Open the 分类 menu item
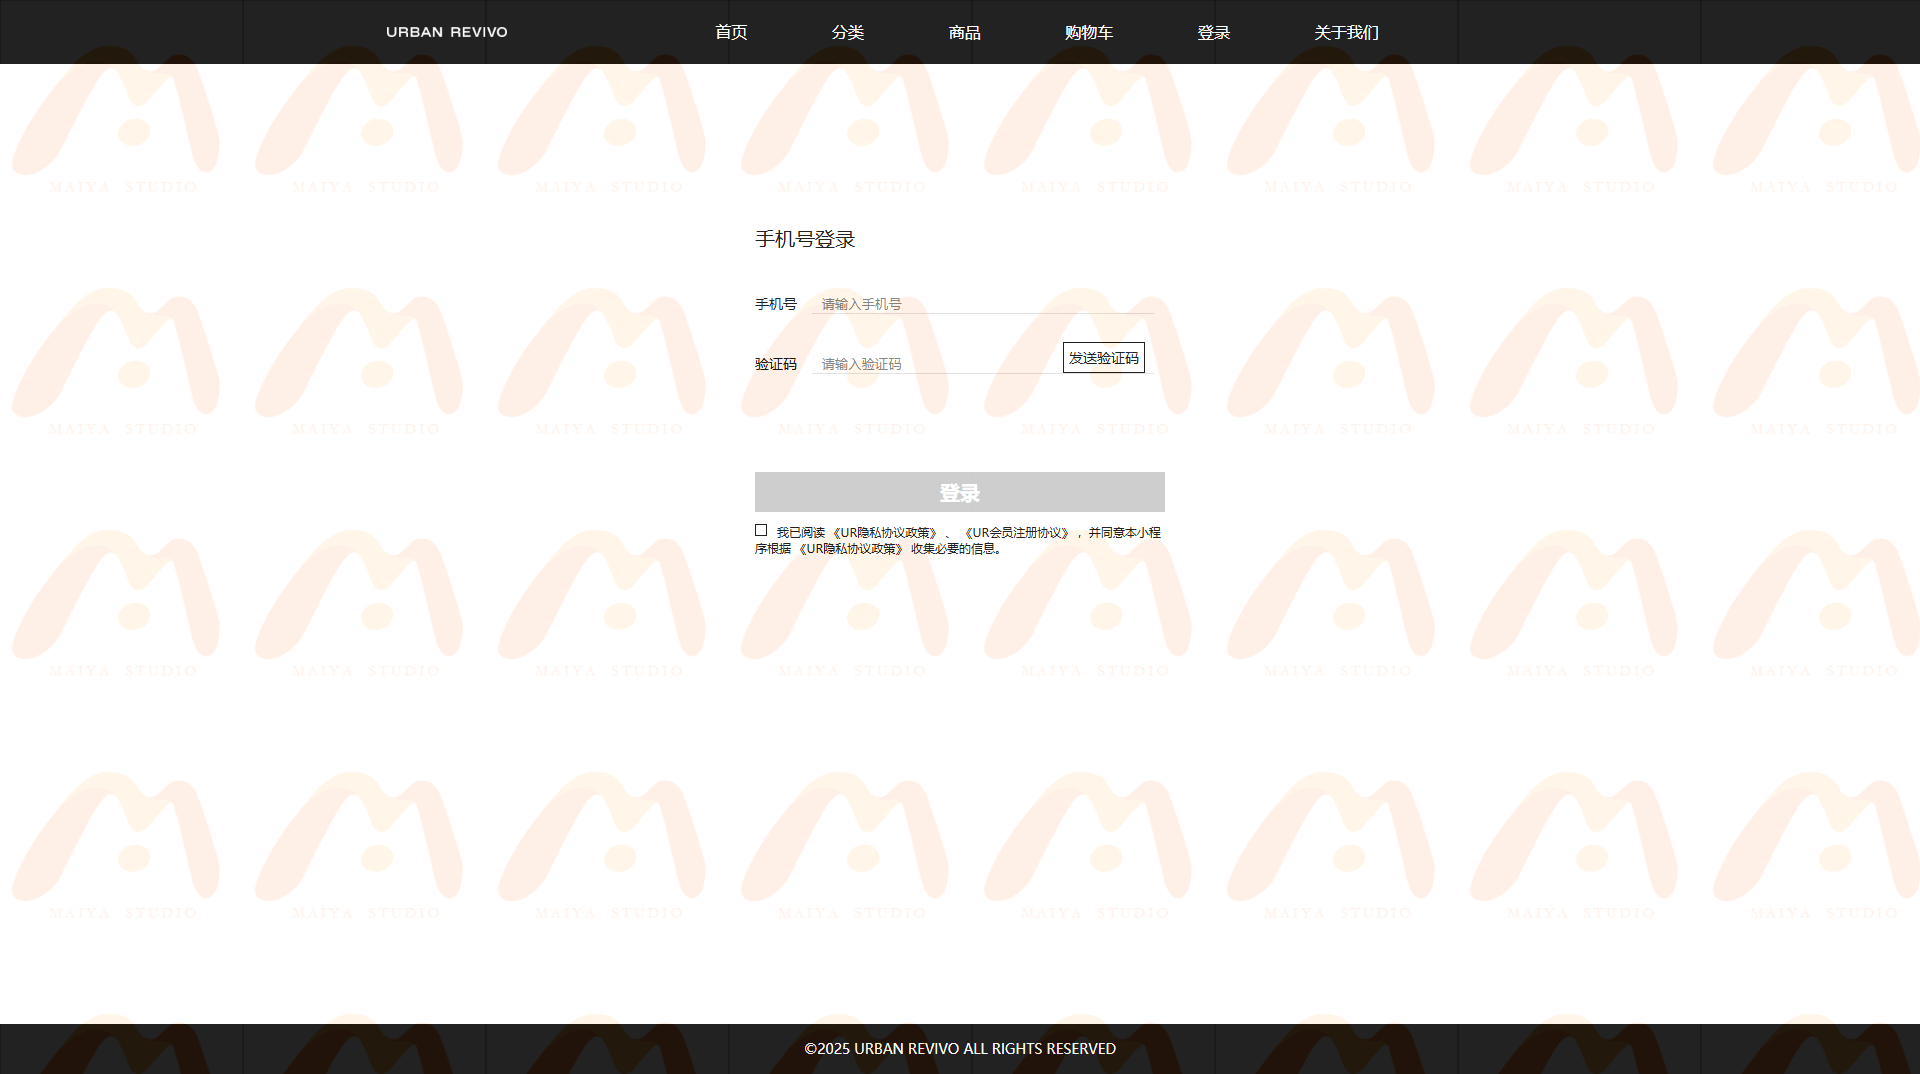Viewport: 1920px width, 1074px height. [x=847, y=32]
